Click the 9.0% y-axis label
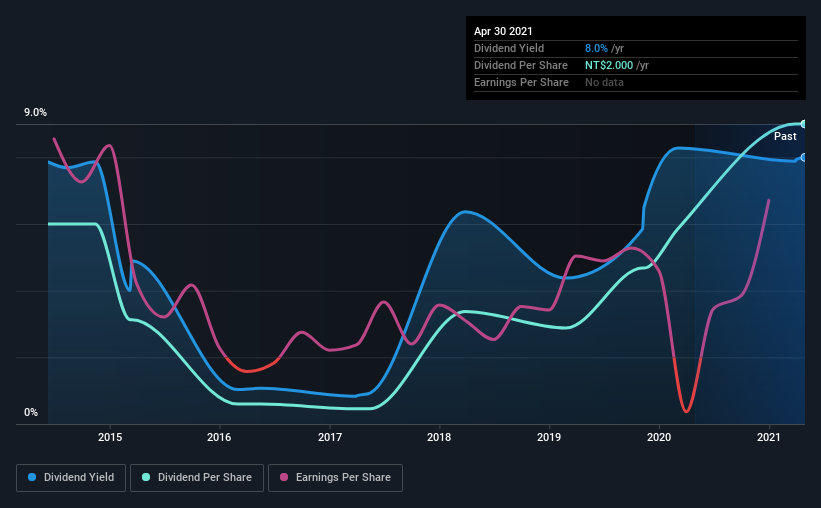The image size is (821, 508). tap(35, 113)
